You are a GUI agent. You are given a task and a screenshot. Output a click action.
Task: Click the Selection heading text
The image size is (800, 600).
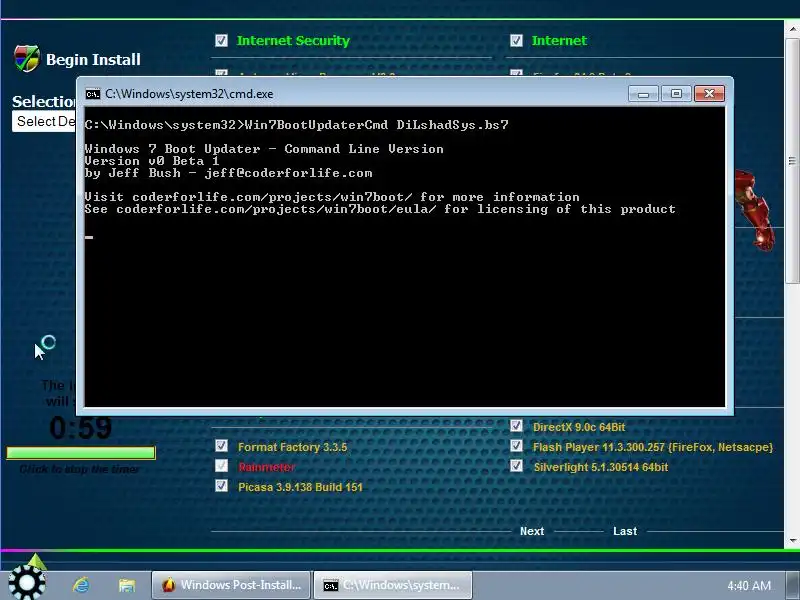tap(44, 102)
